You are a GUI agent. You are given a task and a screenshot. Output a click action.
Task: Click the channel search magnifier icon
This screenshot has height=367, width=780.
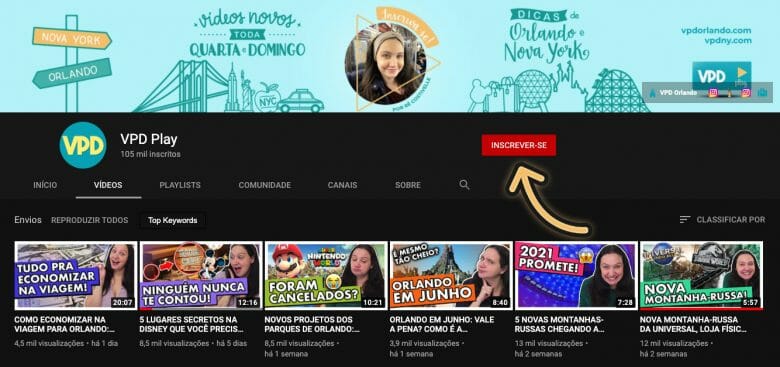tap(464, 185)
